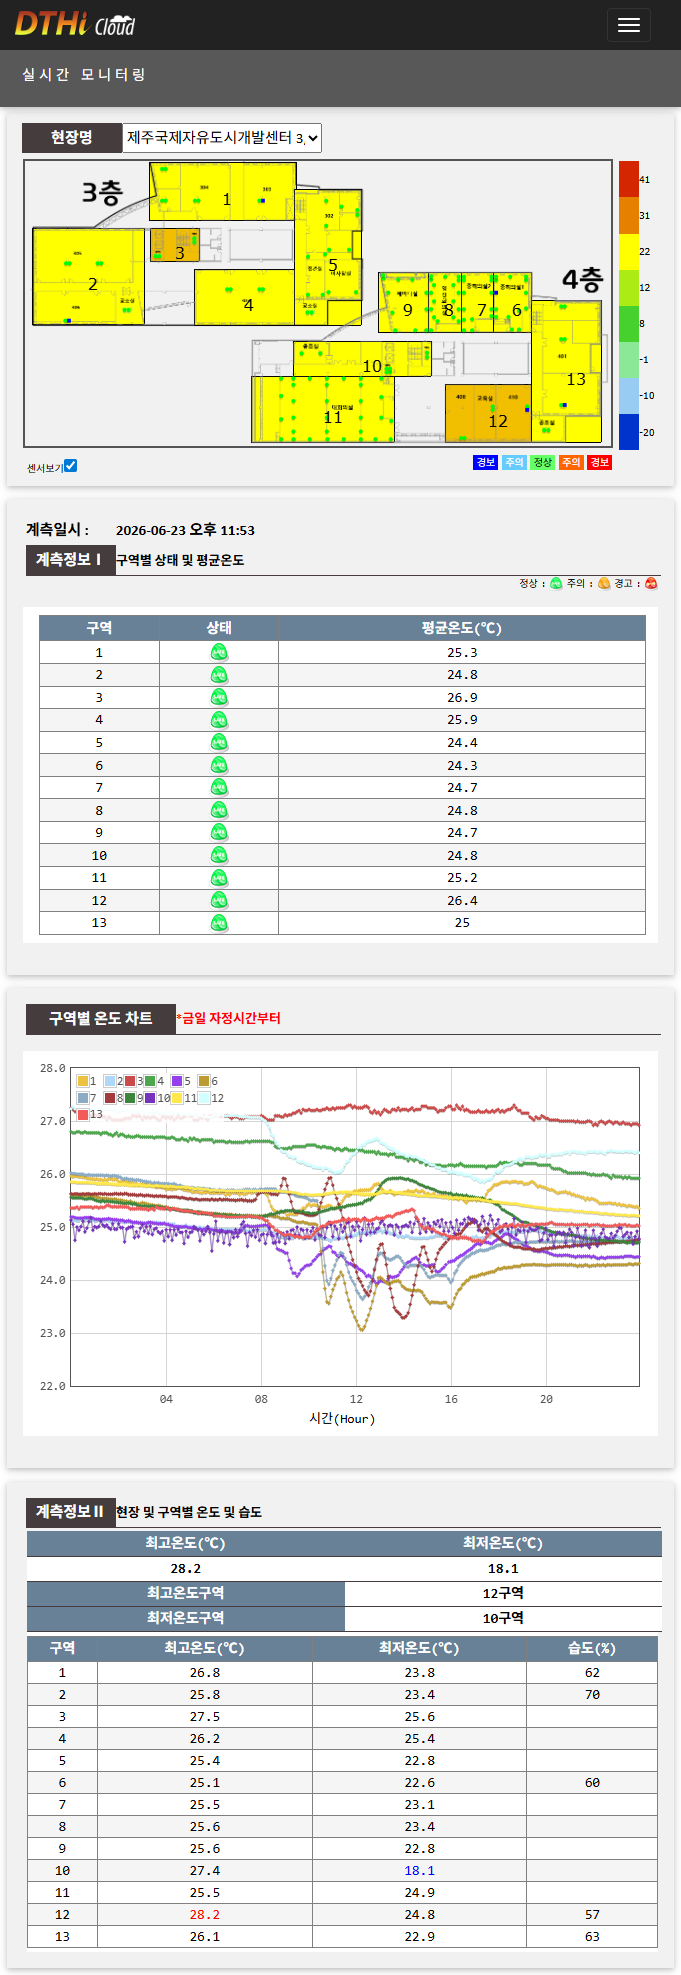The width and height of the screenshot is (681, 1975).
Task: Click the orange 주의 legend badge
Action: [x=571, y=462]
